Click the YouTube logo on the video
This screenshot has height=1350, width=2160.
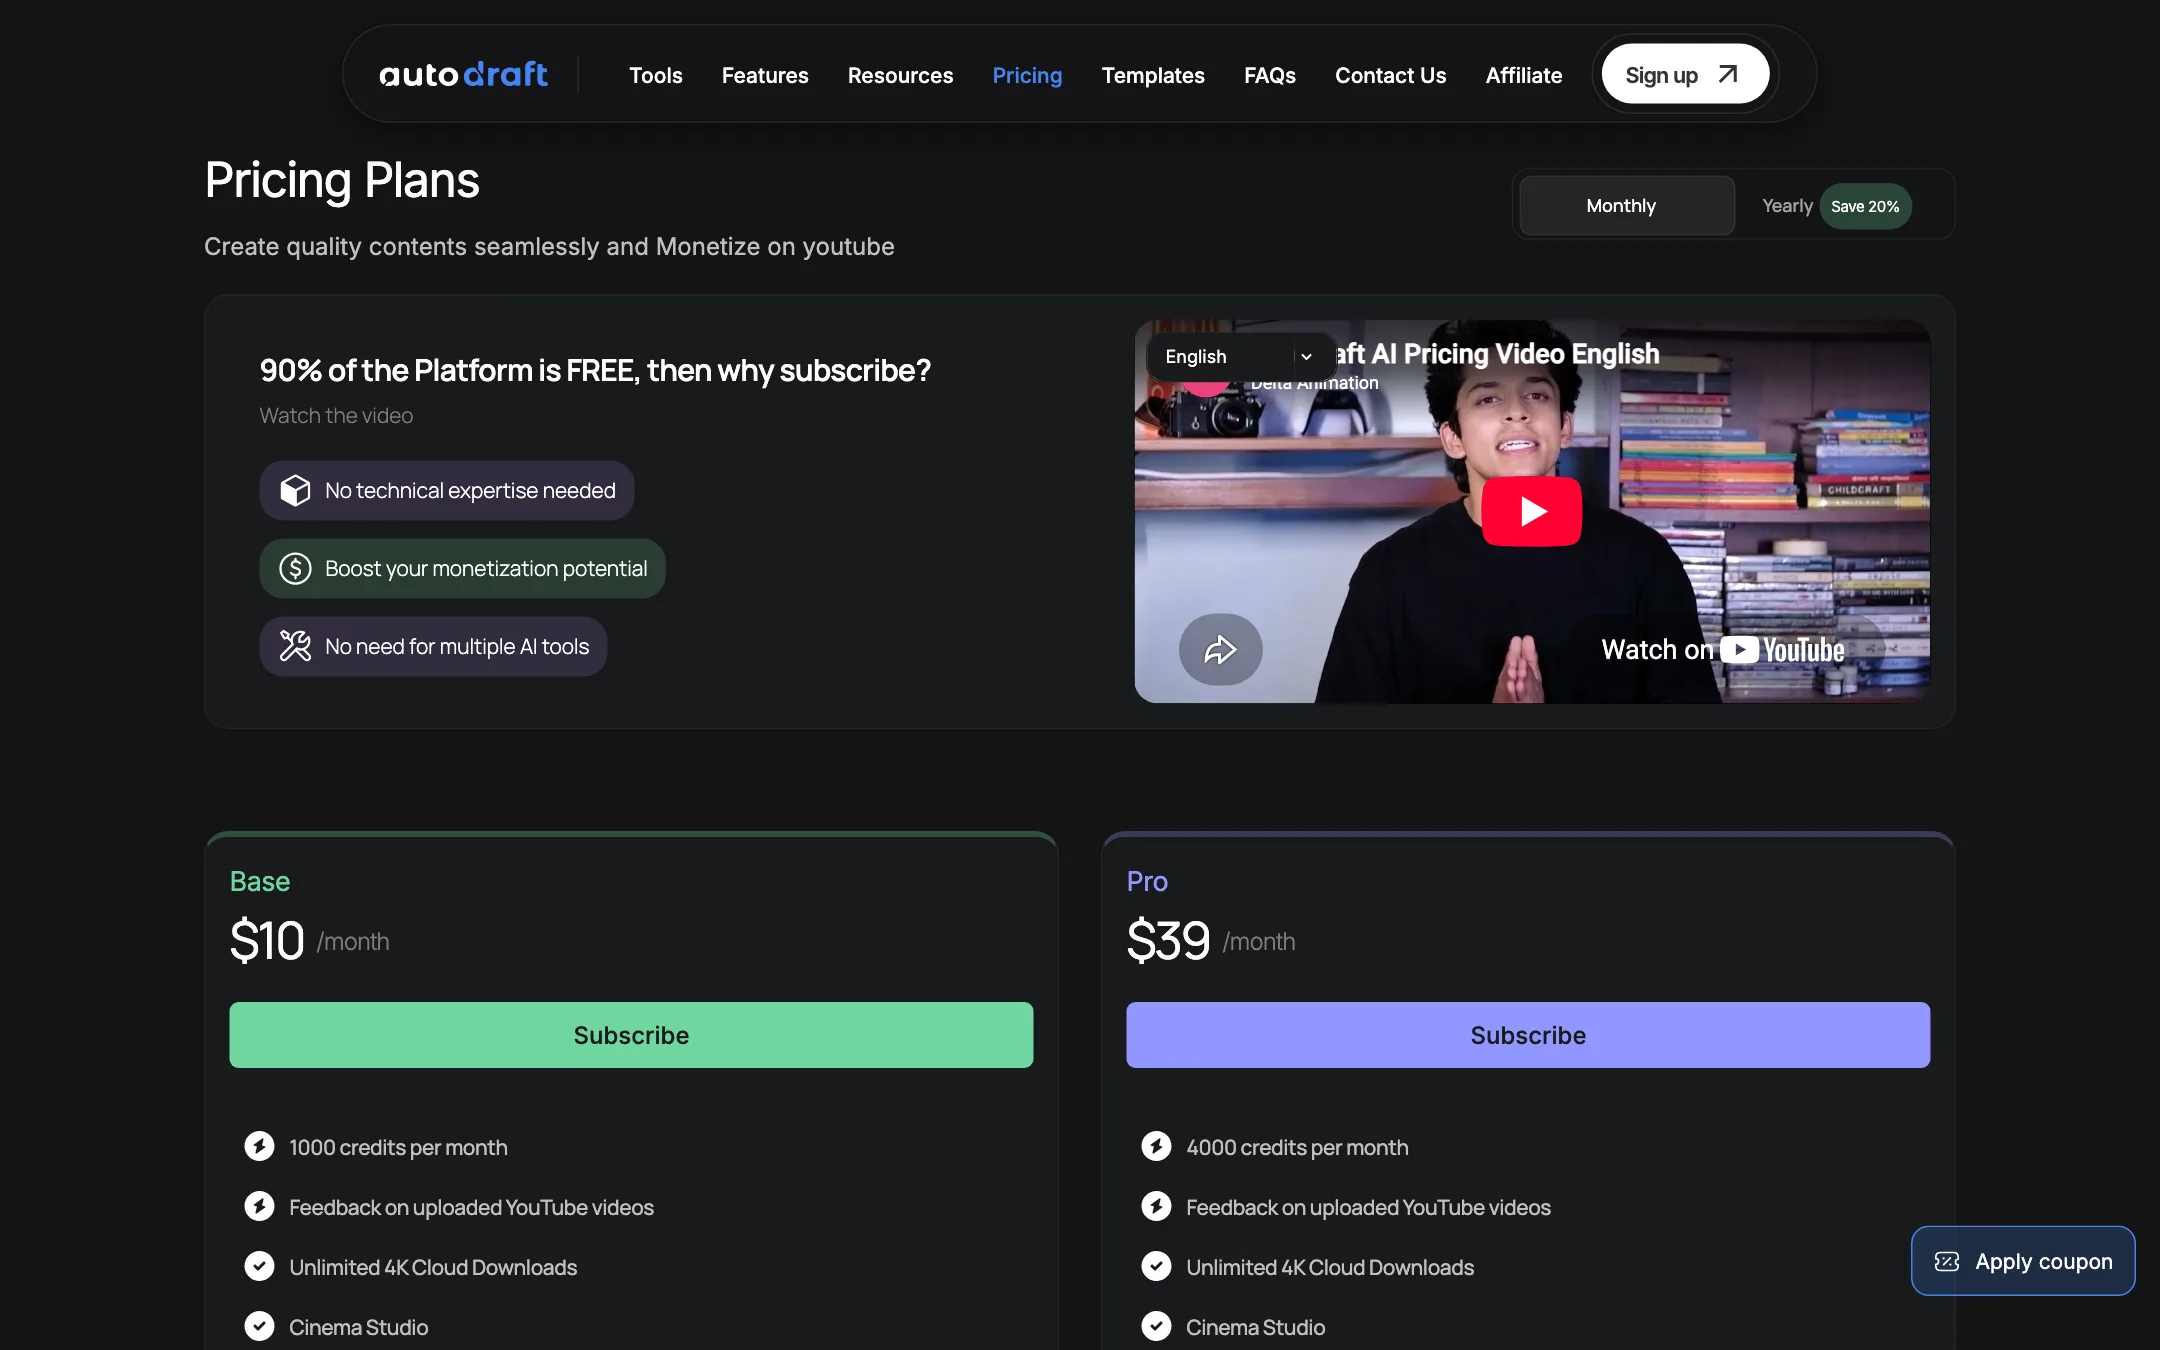click(x=1783, y=650)
